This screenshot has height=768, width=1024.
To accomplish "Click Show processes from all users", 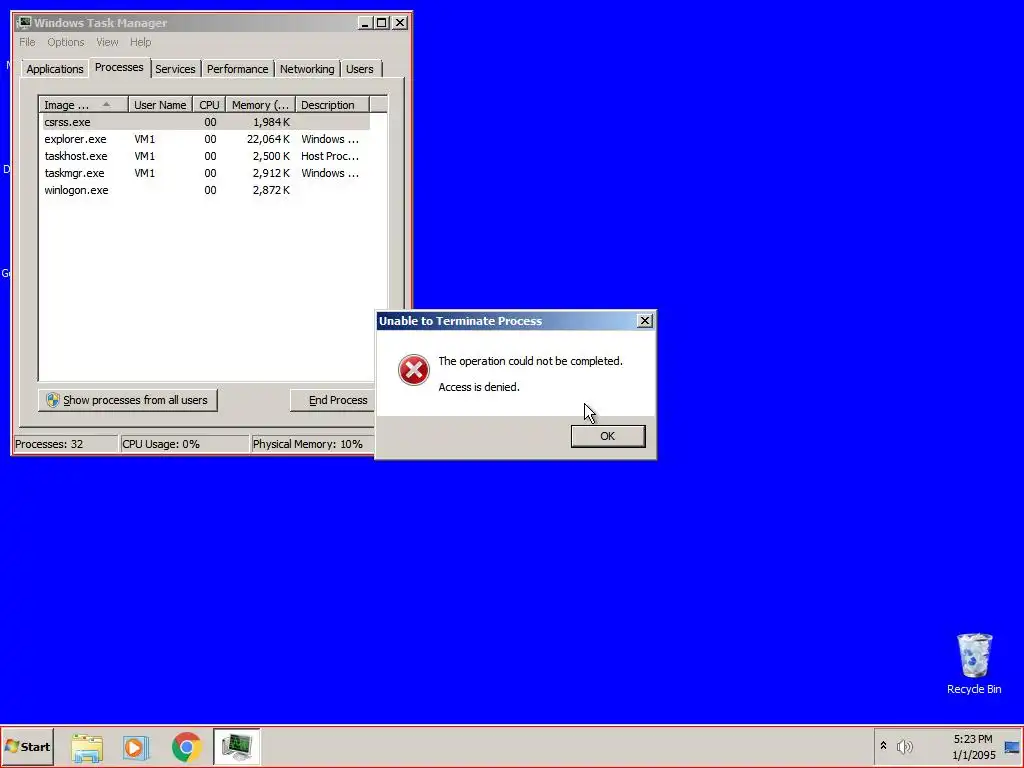I will (128, 400).
